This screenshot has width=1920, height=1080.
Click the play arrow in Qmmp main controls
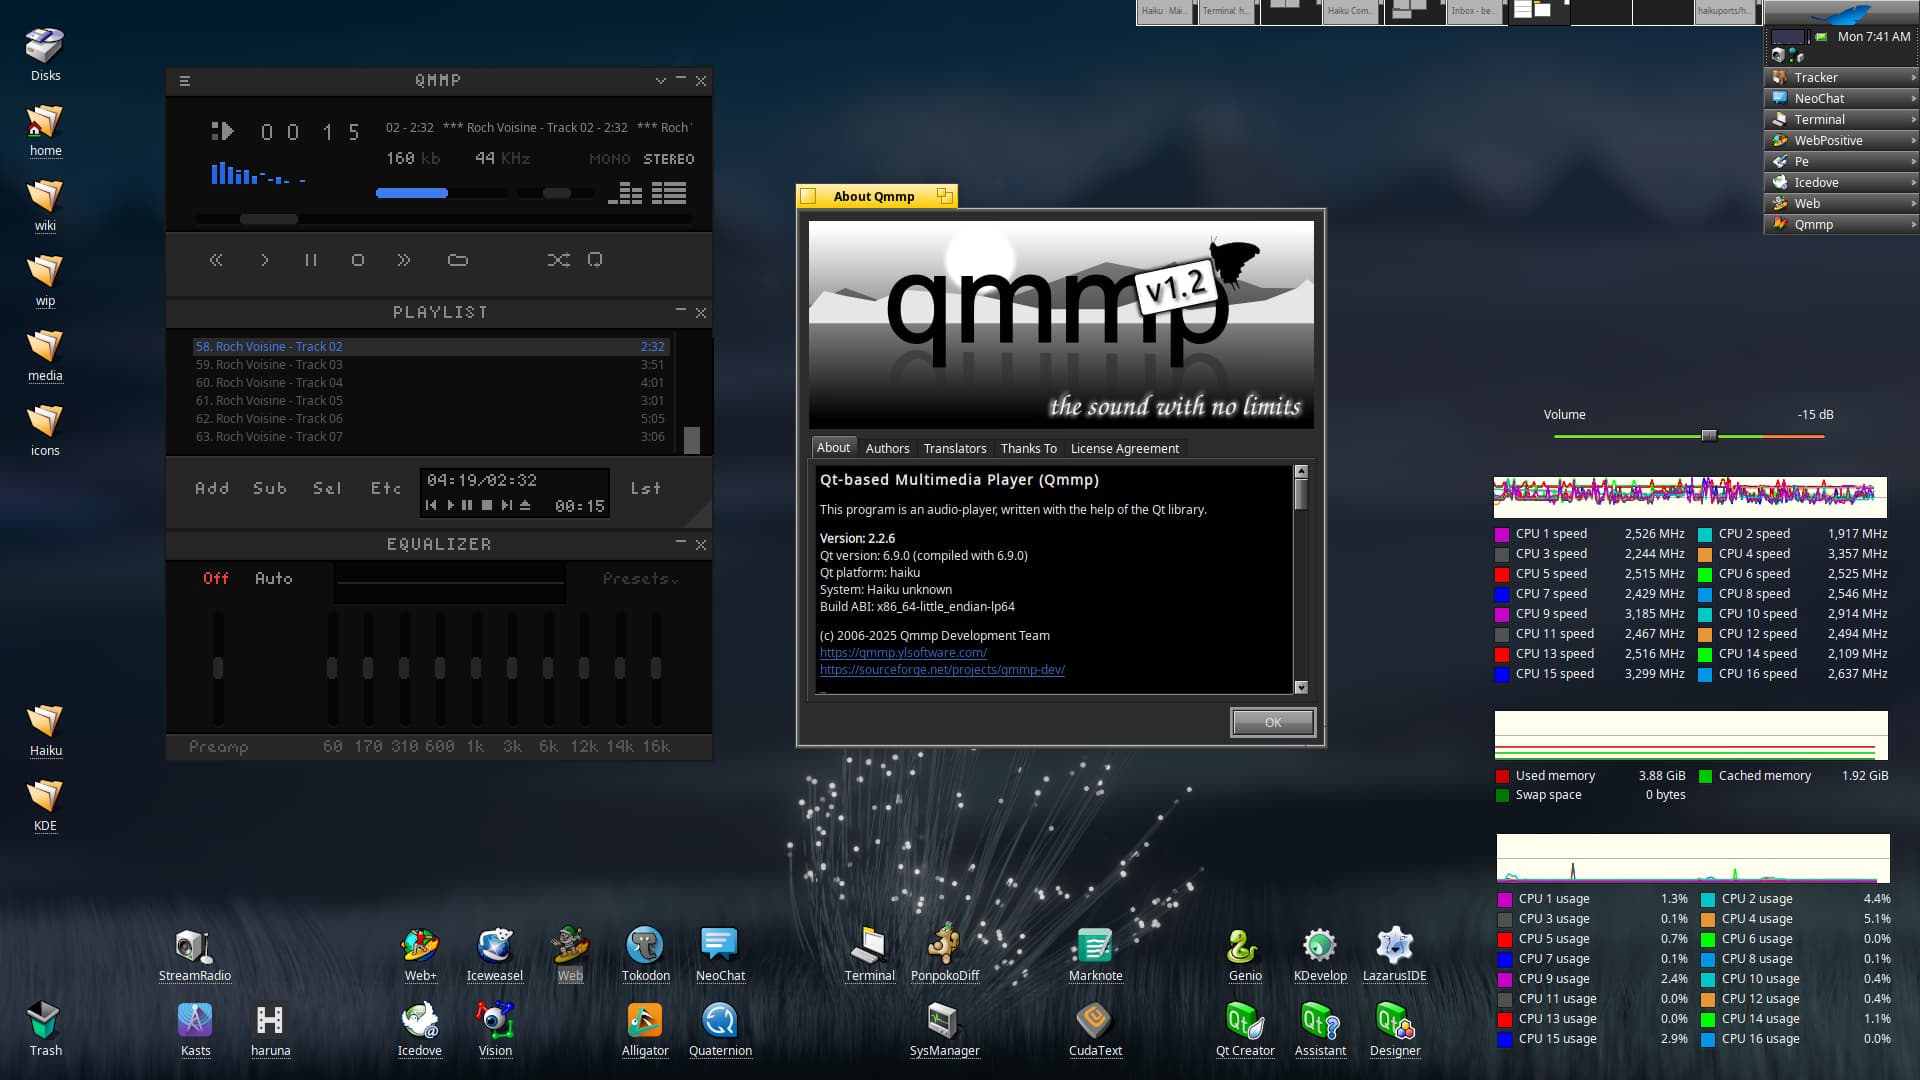(264, 260)
